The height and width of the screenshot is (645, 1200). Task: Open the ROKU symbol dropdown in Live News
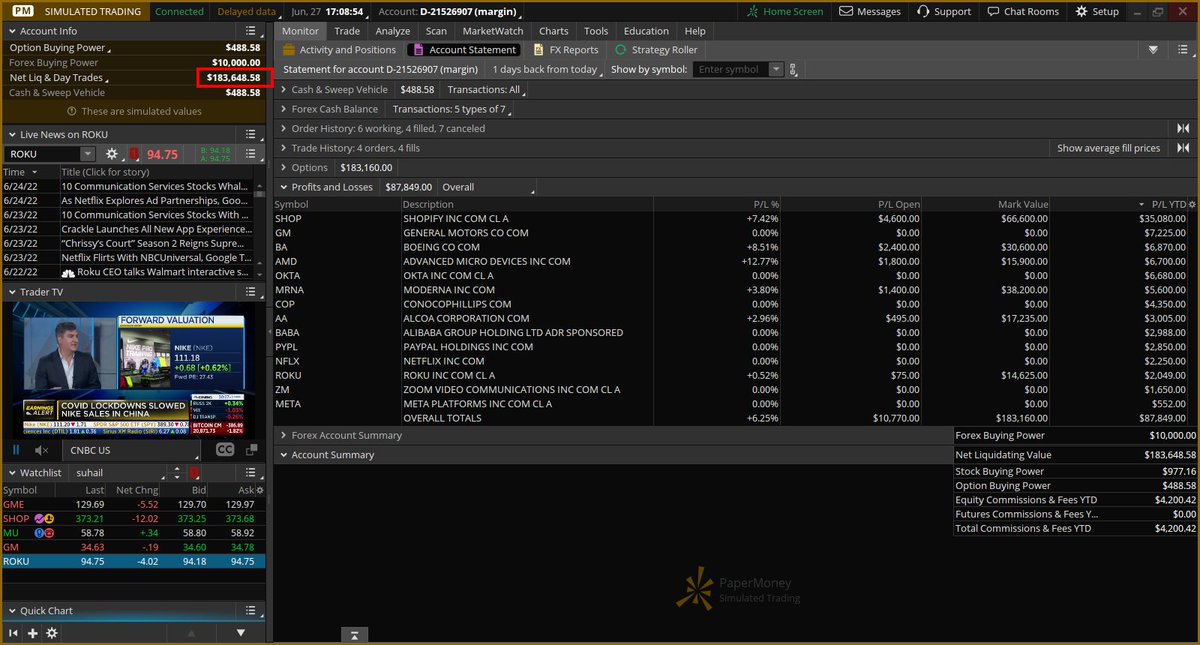coord(87,154)
